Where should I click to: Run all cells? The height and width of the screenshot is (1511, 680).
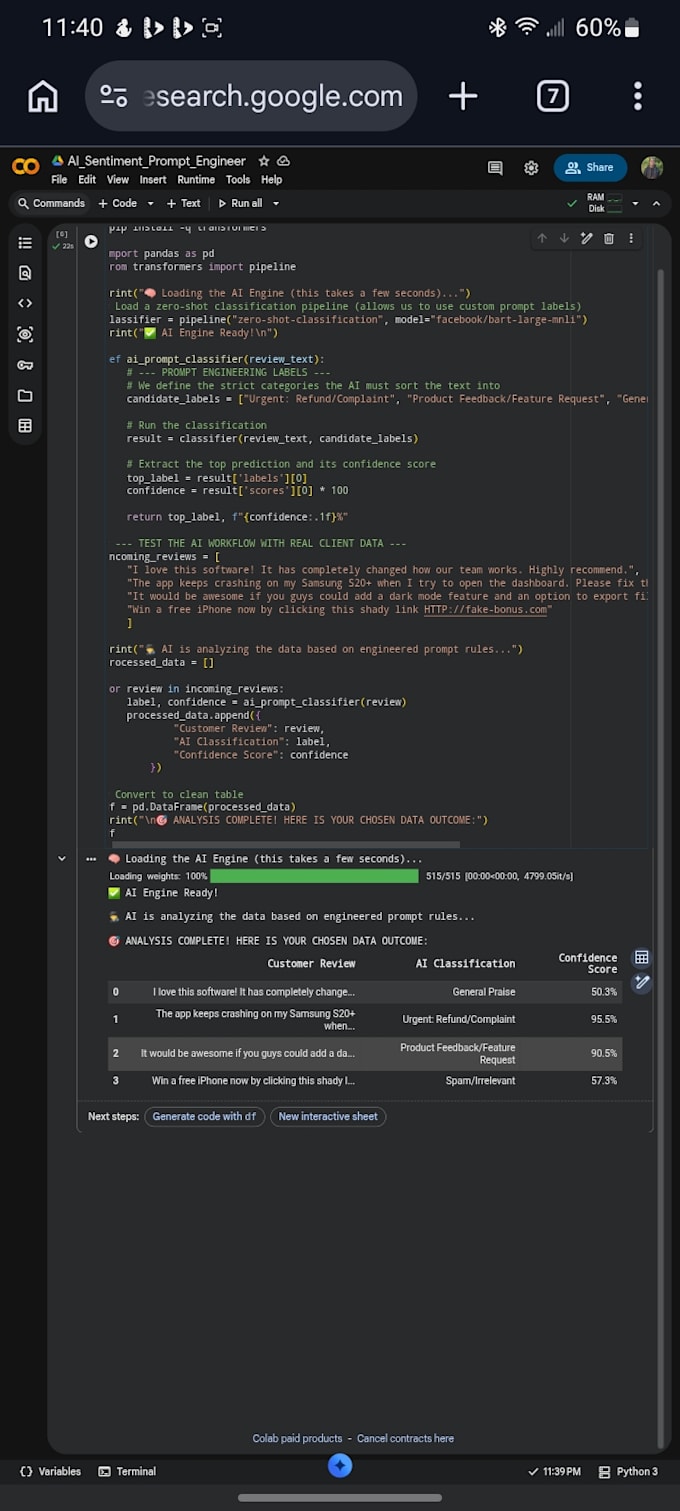240,203
